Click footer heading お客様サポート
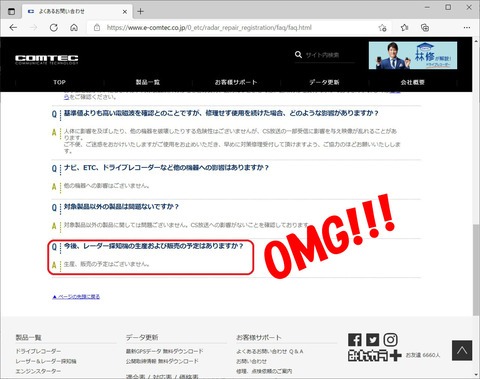The width and height of the screenshot is (480, 379). tap(259, 337)
